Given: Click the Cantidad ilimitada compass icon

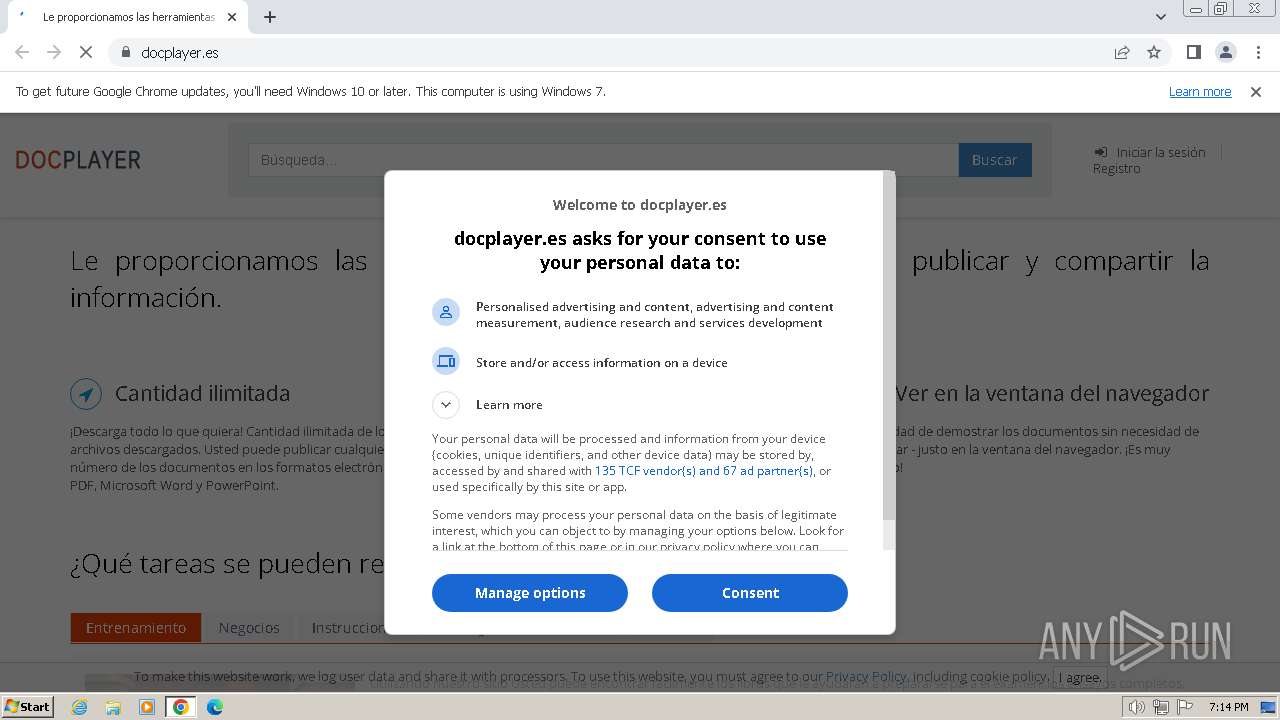Looking at the screenshot, I should coord(86,394).
